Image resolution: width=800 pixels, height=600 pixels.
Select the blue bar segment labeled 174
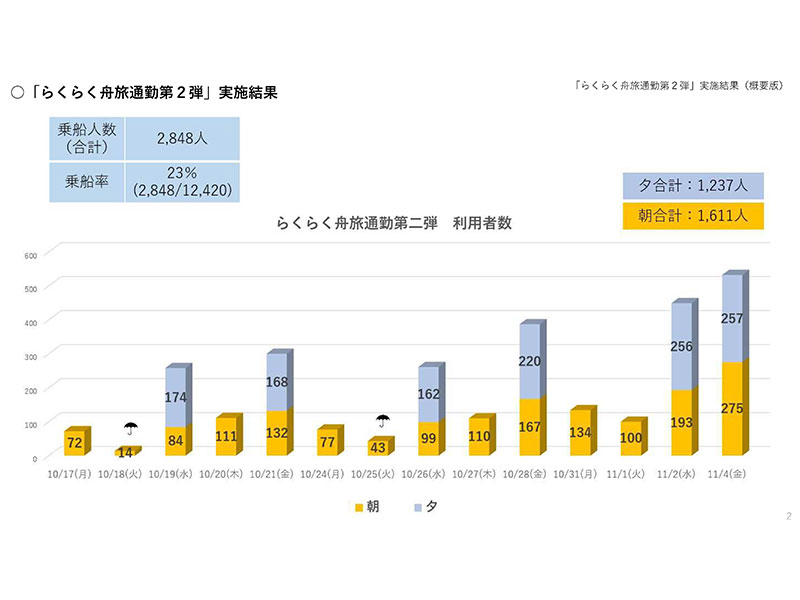click(175, 398)
